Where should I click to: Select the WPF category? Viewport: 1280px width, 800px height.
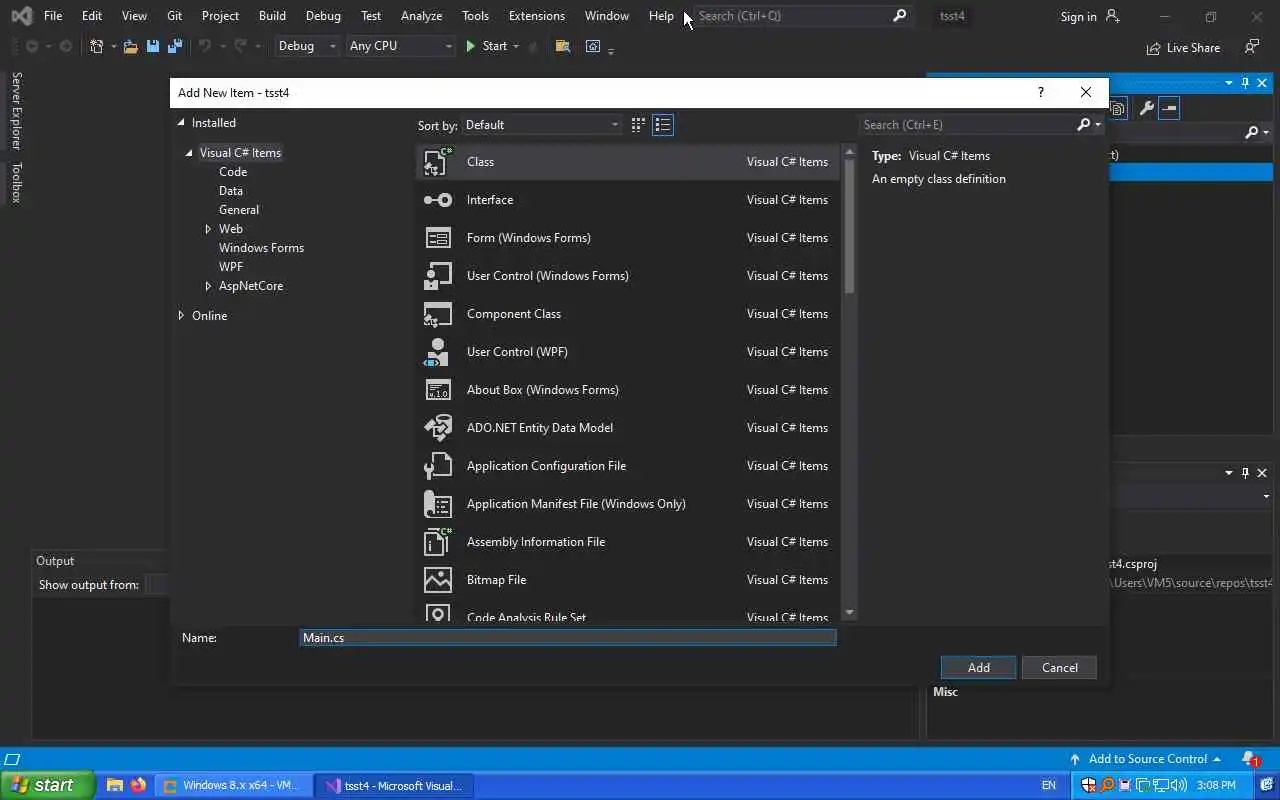(x=231, y=267)
